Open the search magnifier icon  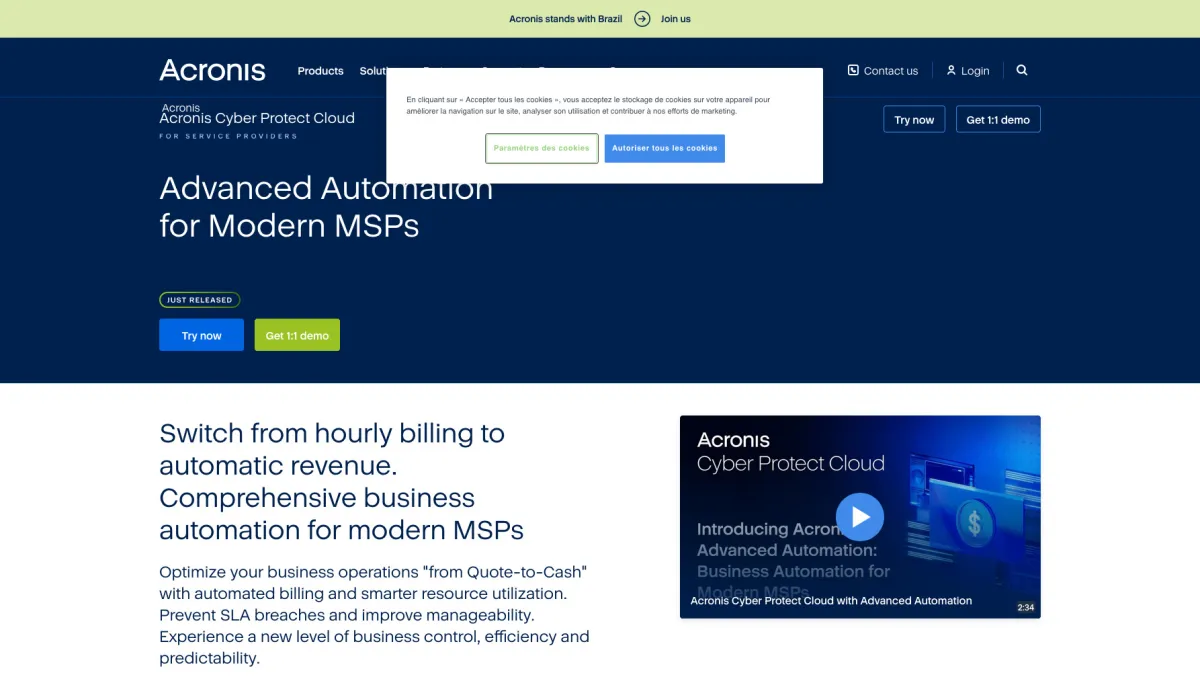point(1022,70)
